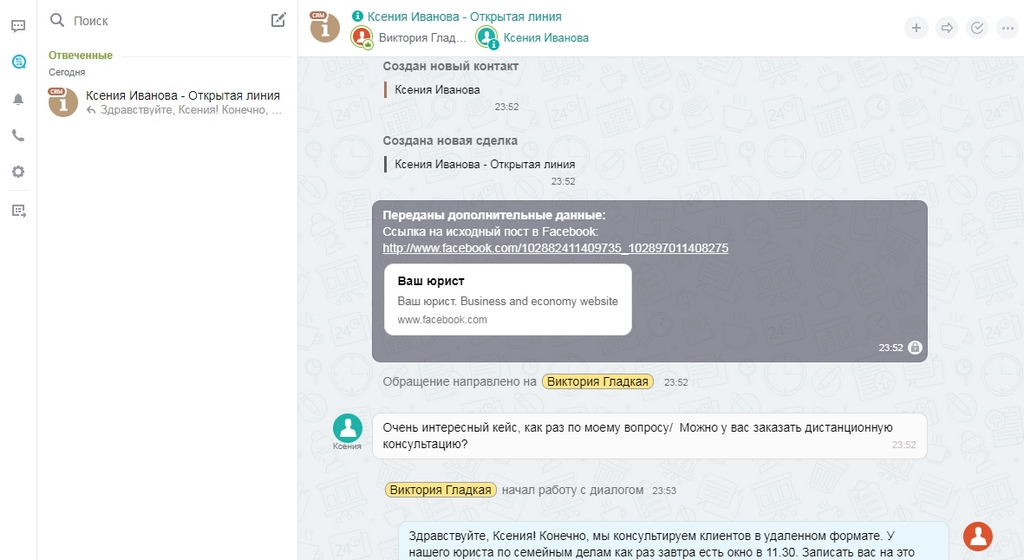Open settings gear in sidebar
This screenshot has width=1024, height=560.
18,172
